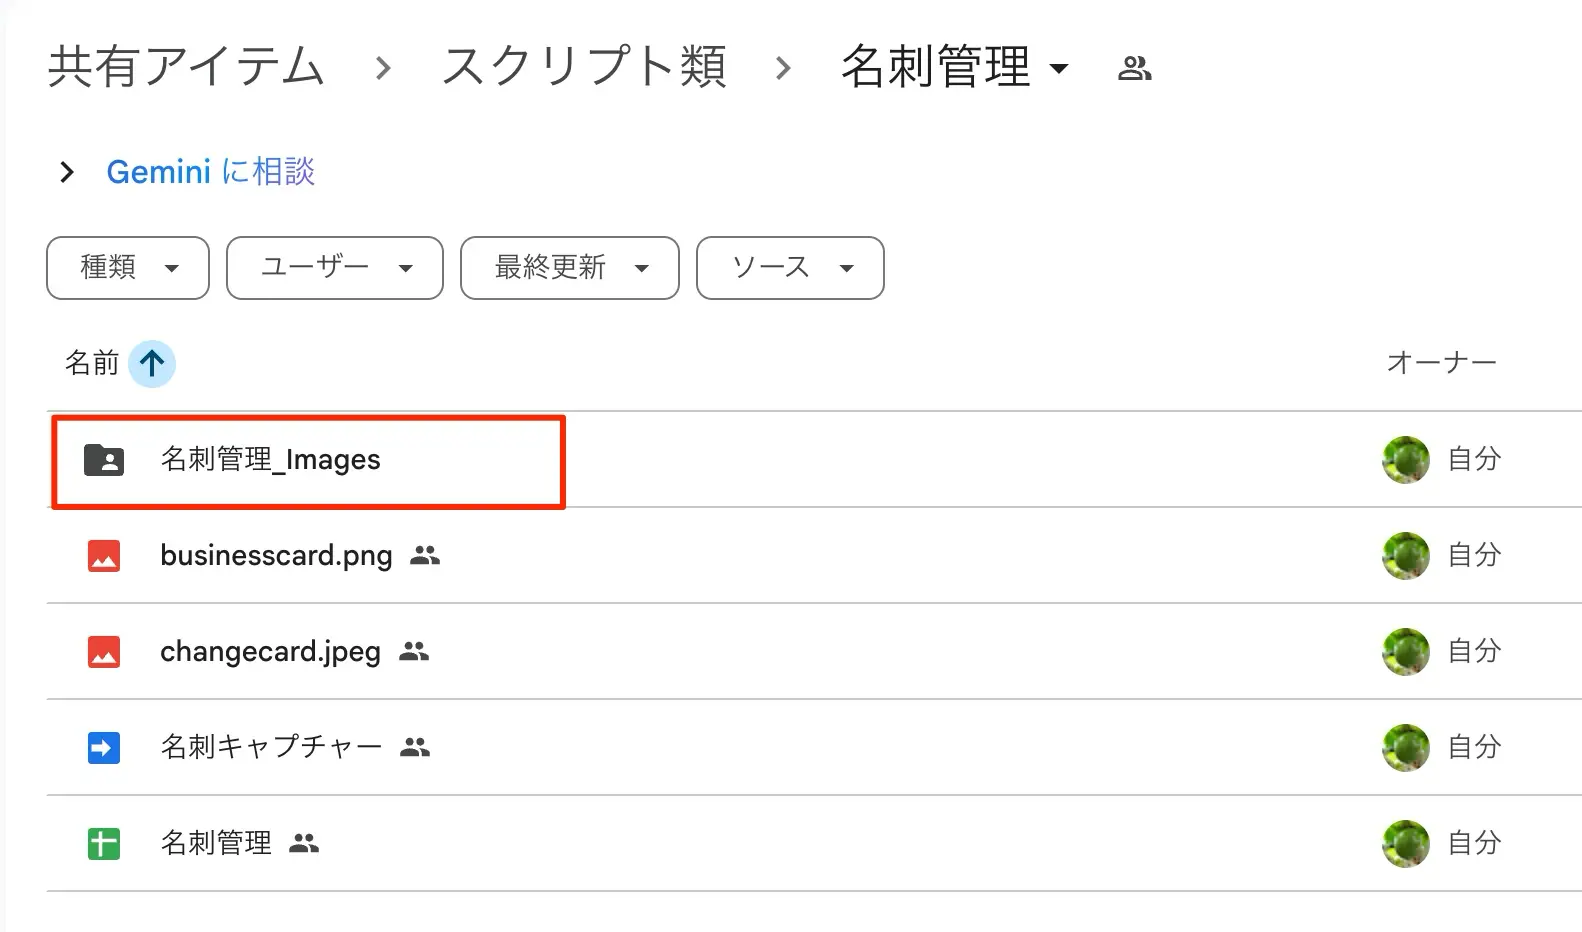
Task: Open the 種類 filter dropdown
Action: pyautogui.click(x=128, y=268)
